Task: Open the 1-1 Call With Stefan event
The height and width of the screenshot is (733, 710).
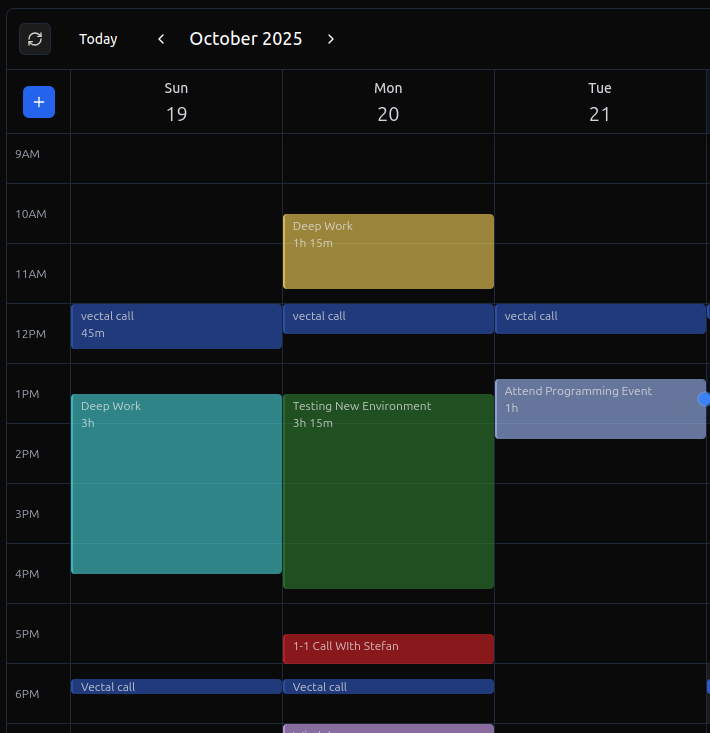Action: tap(388, 648)
